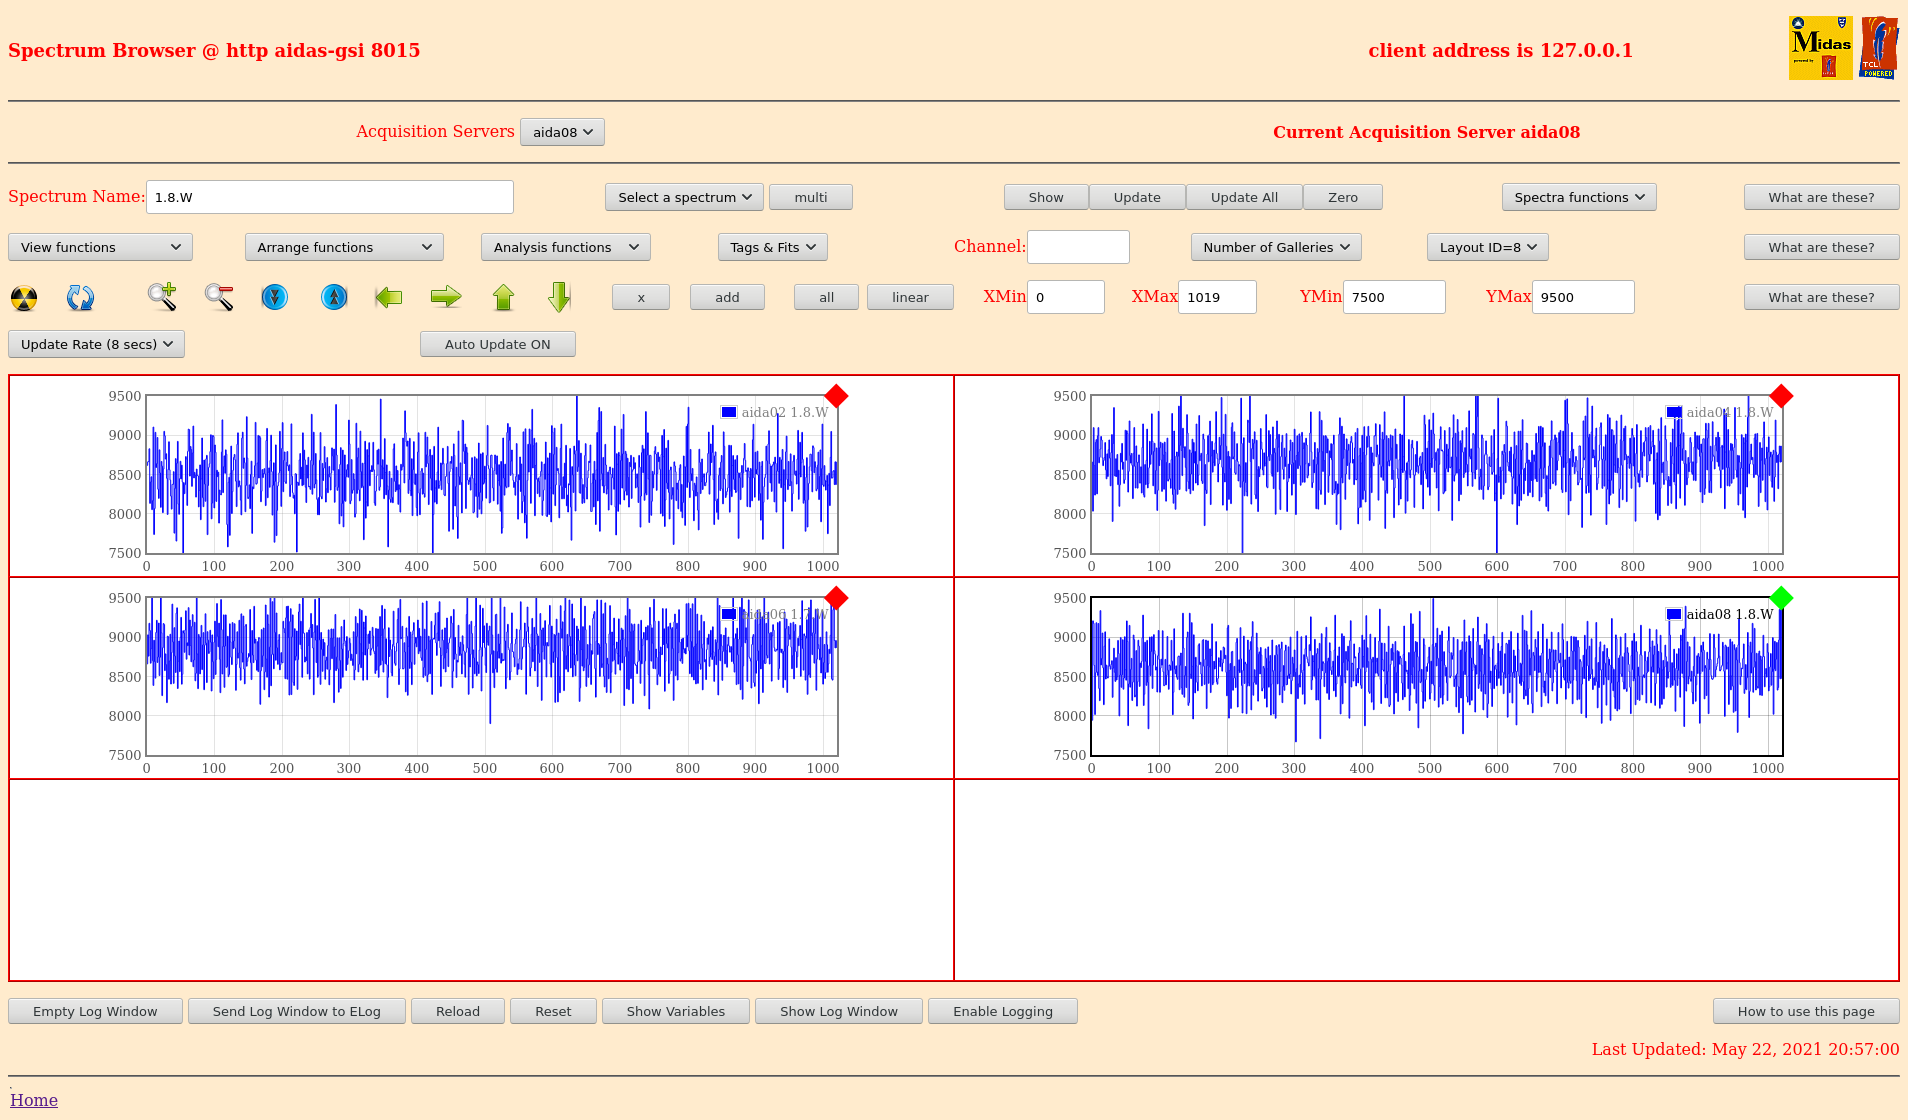Click the green up arrow icon
1908x1120 pixels.
[x=503, y=297]
